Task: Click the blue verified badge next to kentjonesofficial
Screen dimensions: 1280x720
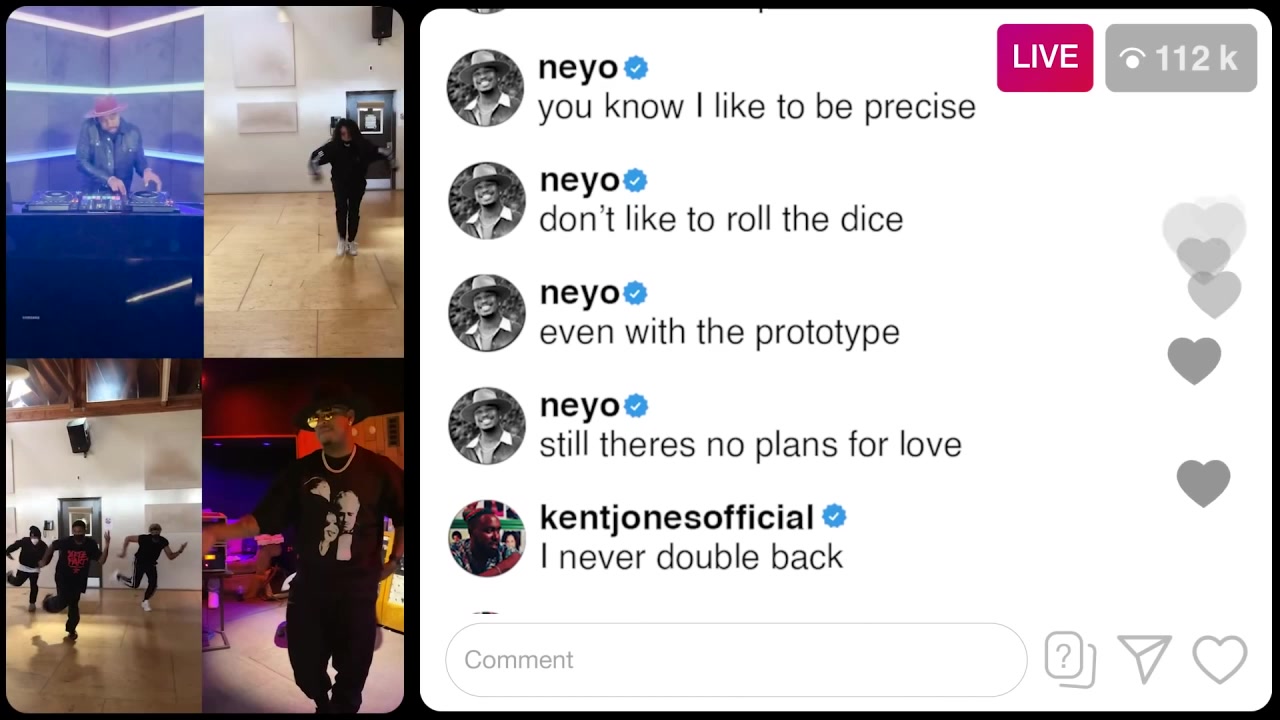Action: point(834,516)
